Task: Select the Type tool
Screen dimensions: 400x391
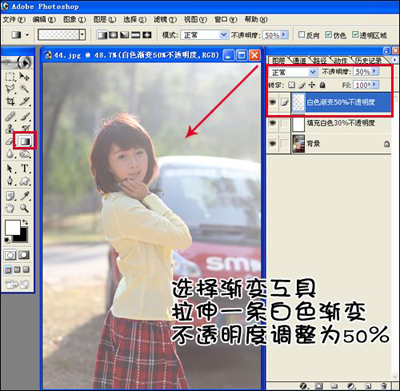Action: [24, 169]
